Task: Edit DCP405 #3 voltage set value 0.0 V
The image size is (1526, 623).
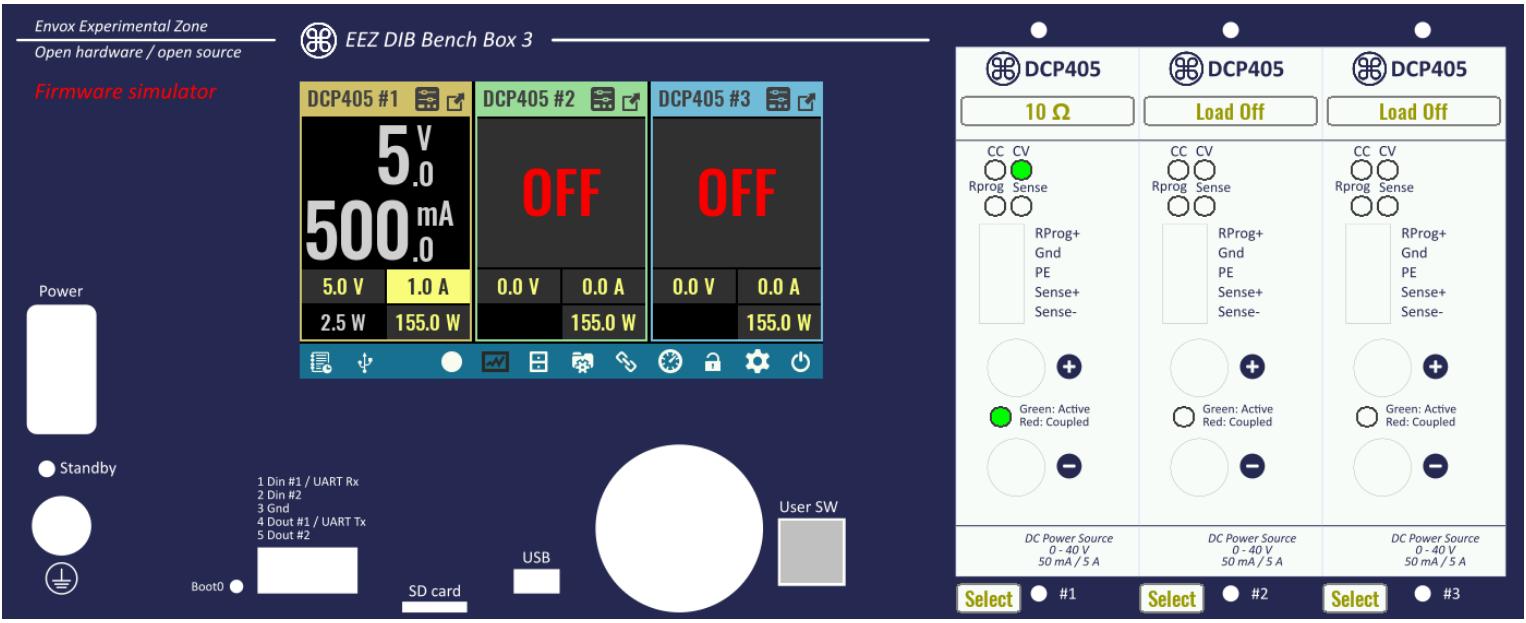Action: point(694,287)
